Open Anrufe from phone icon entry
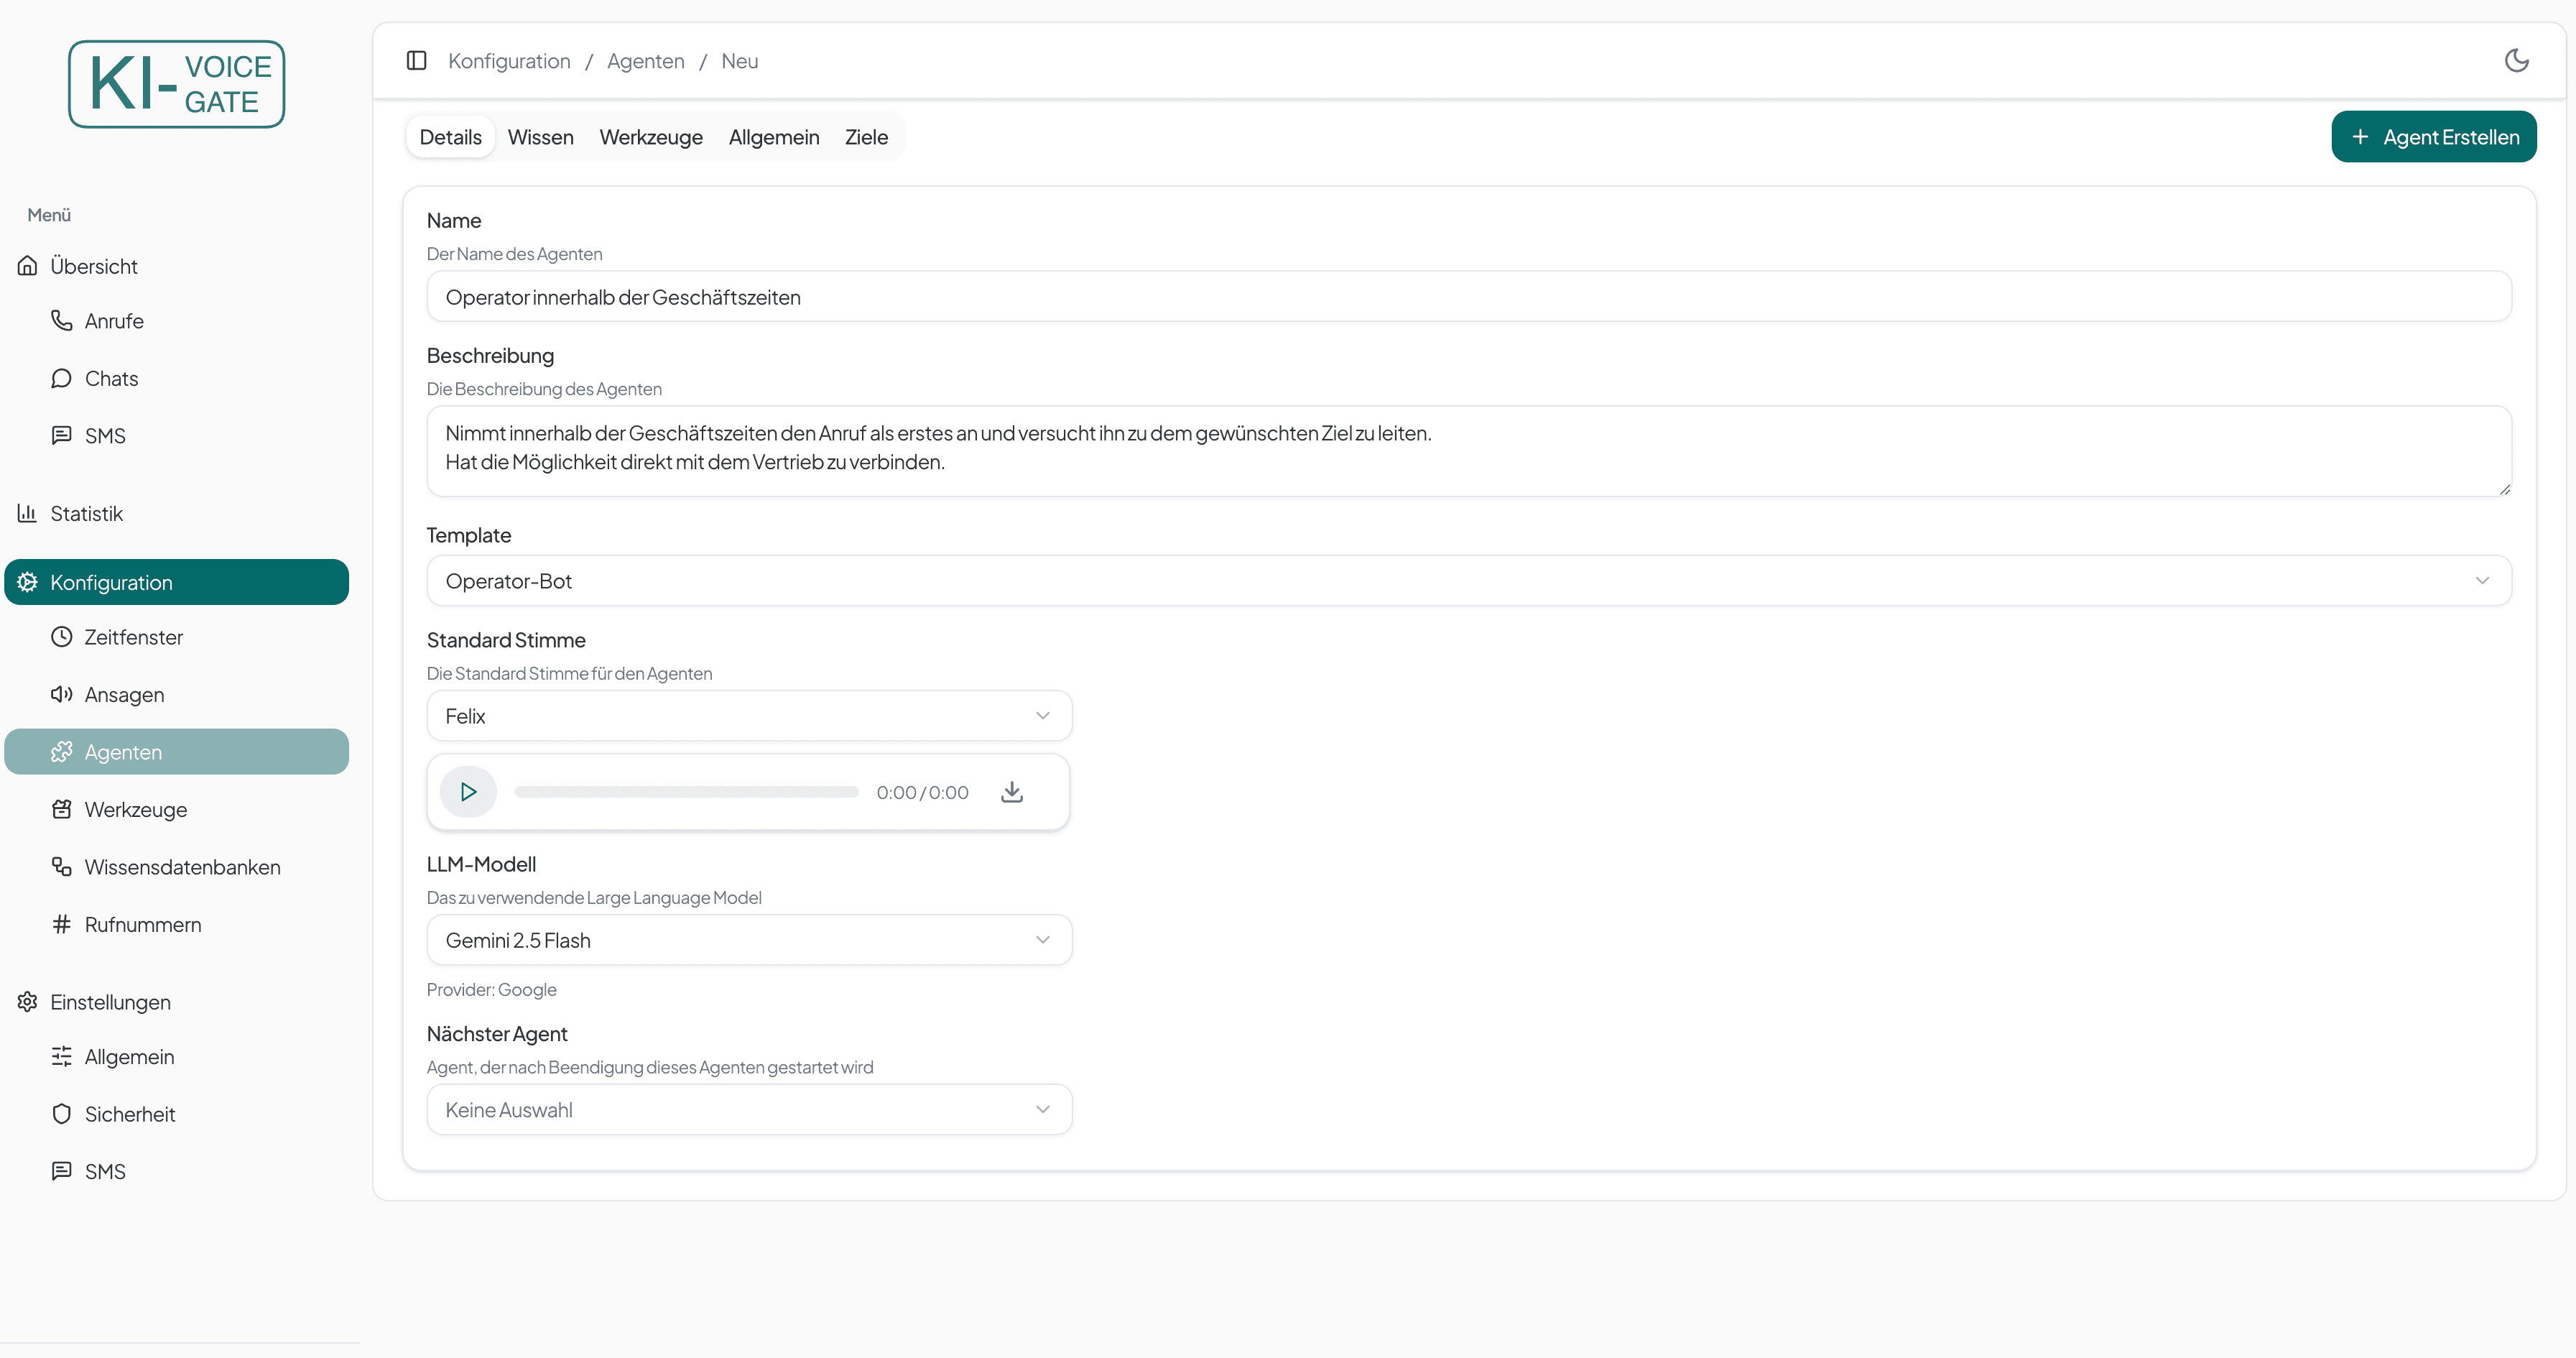Image resolution: width=2576 pixels, height=1358 pixels. click(113, 321)
